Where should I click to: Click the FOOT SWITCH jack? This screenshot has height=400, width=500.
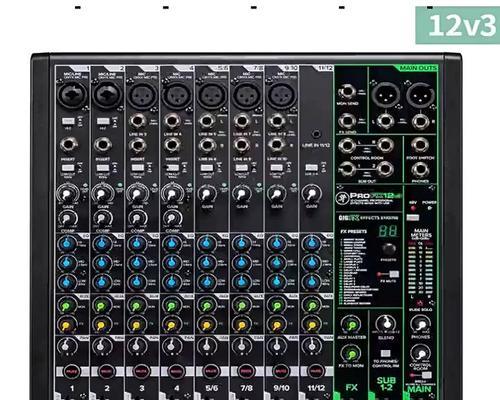coord(420,145)
